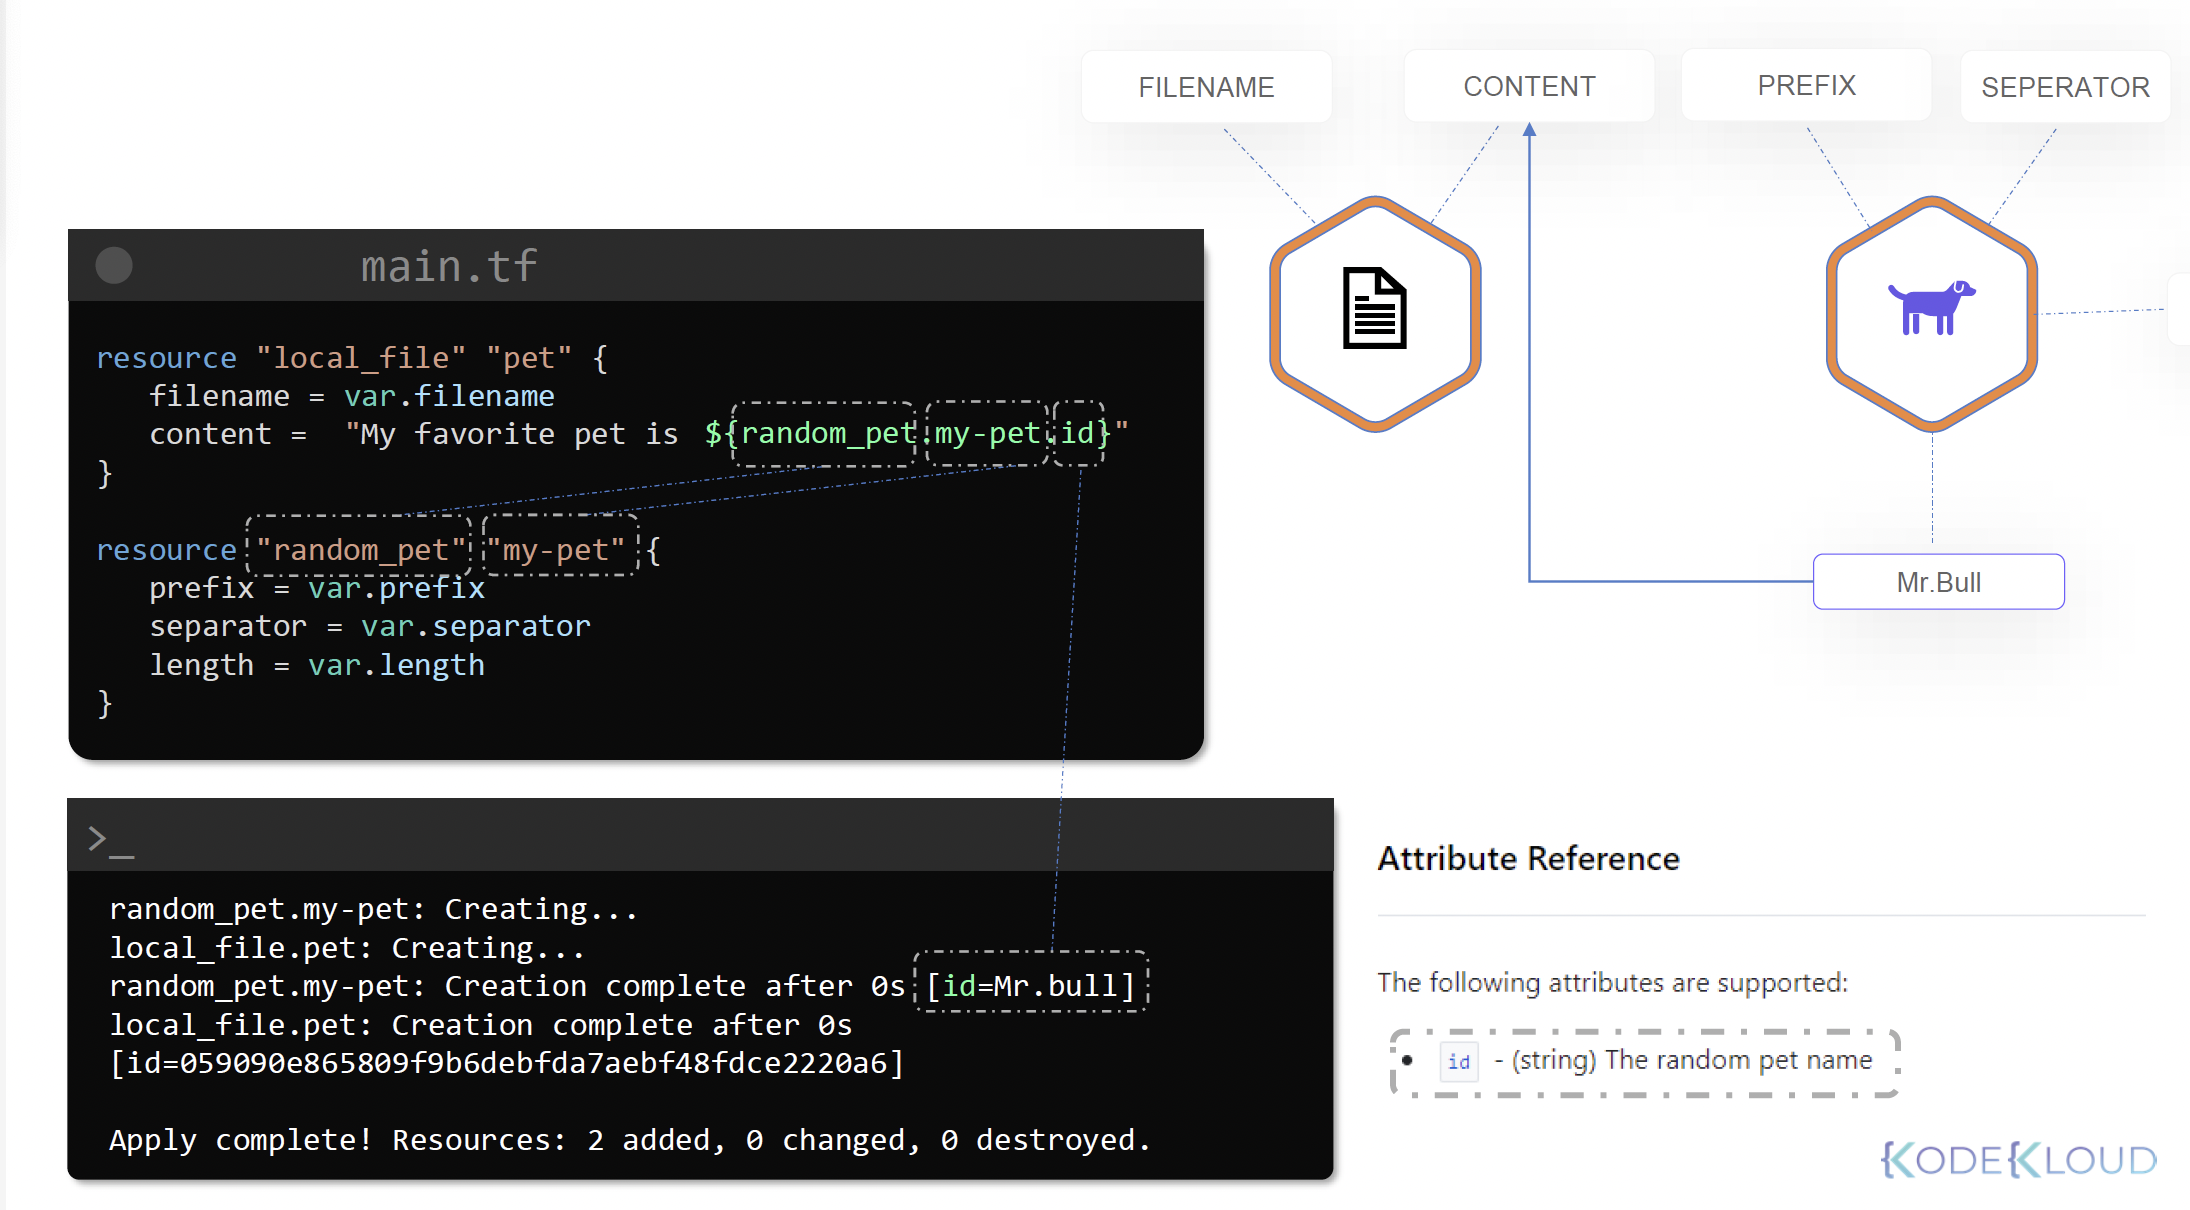Select the PREFIX box

pyautogui.click(x=1806, y=85)
